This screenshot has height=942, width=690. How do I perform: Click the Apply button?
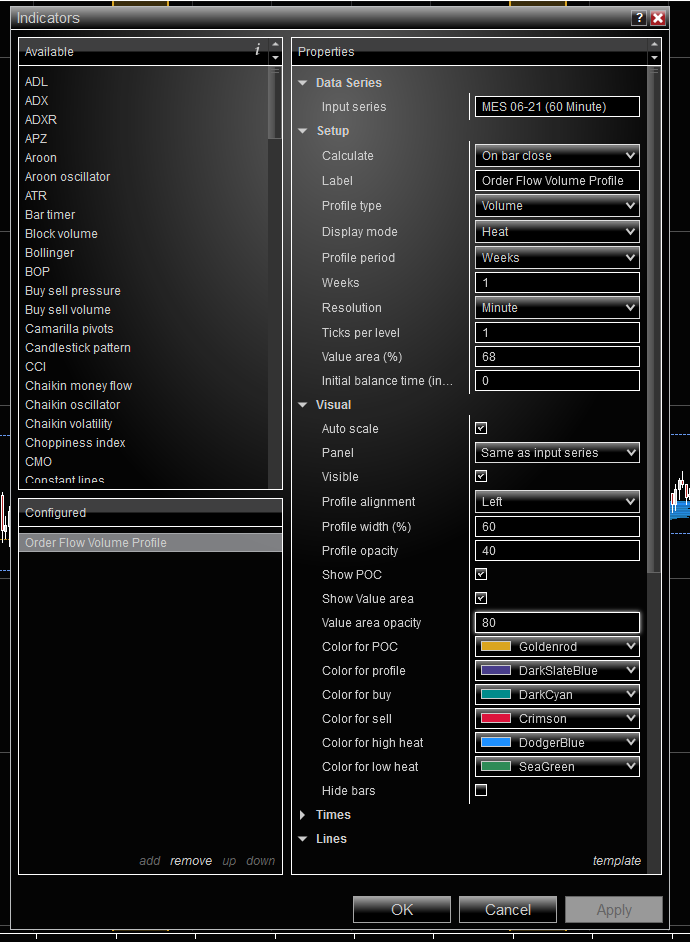coord(614,910)
